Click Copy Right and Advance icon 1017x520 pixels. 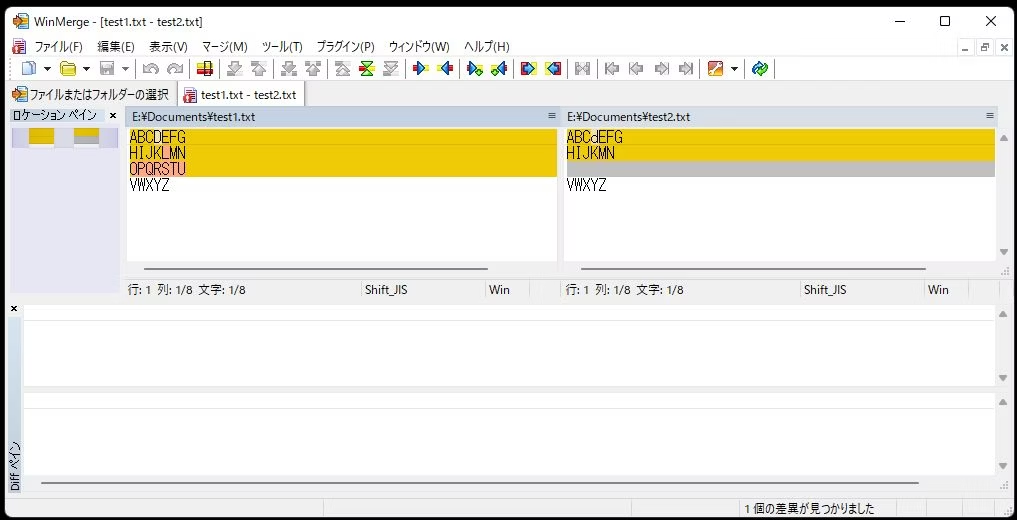click(x=475, y=68)
